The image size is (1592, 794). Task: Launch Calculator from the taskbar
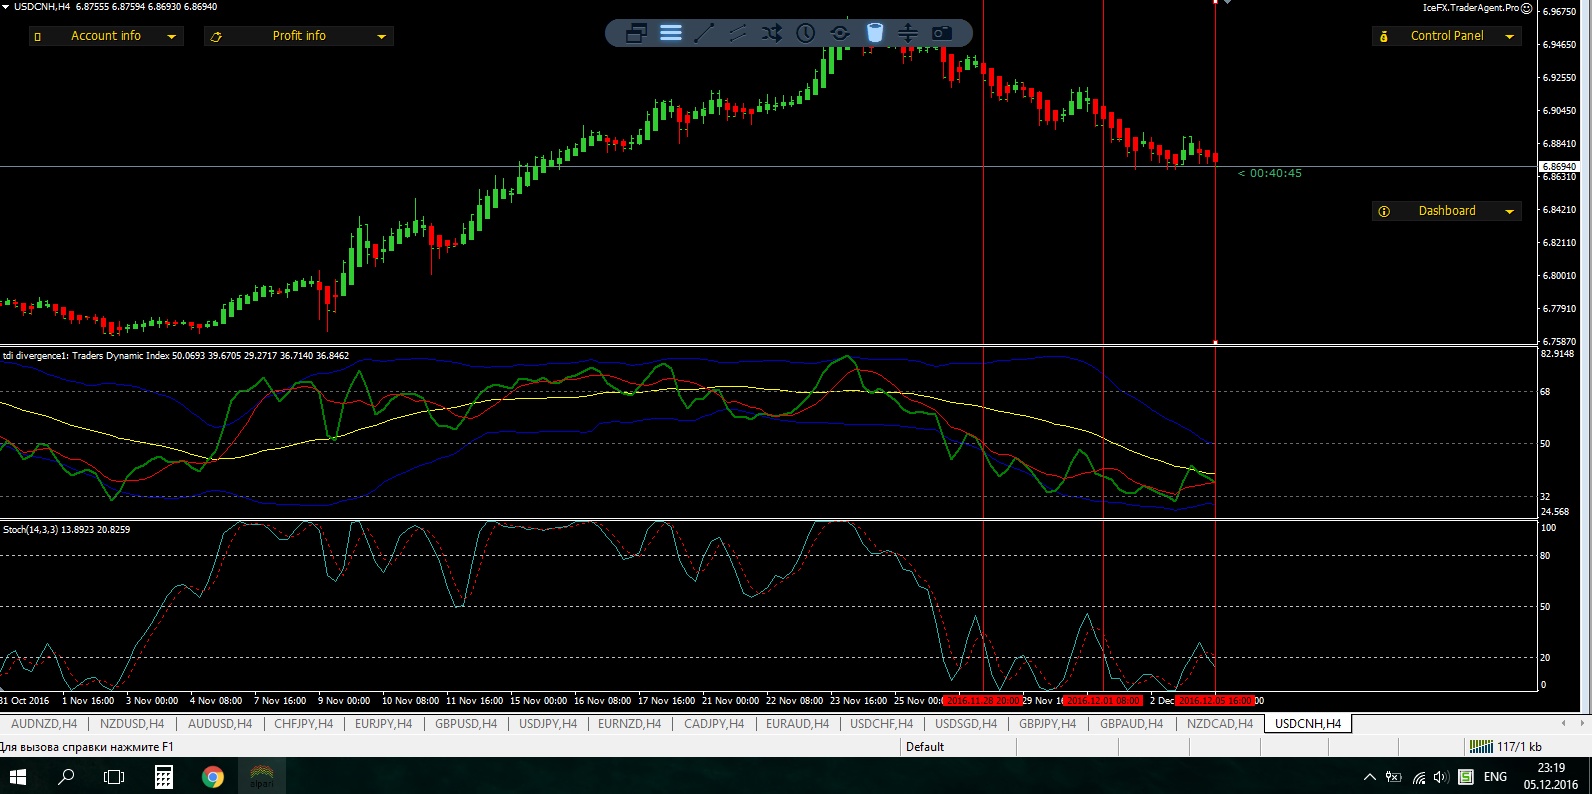(163, 776)
